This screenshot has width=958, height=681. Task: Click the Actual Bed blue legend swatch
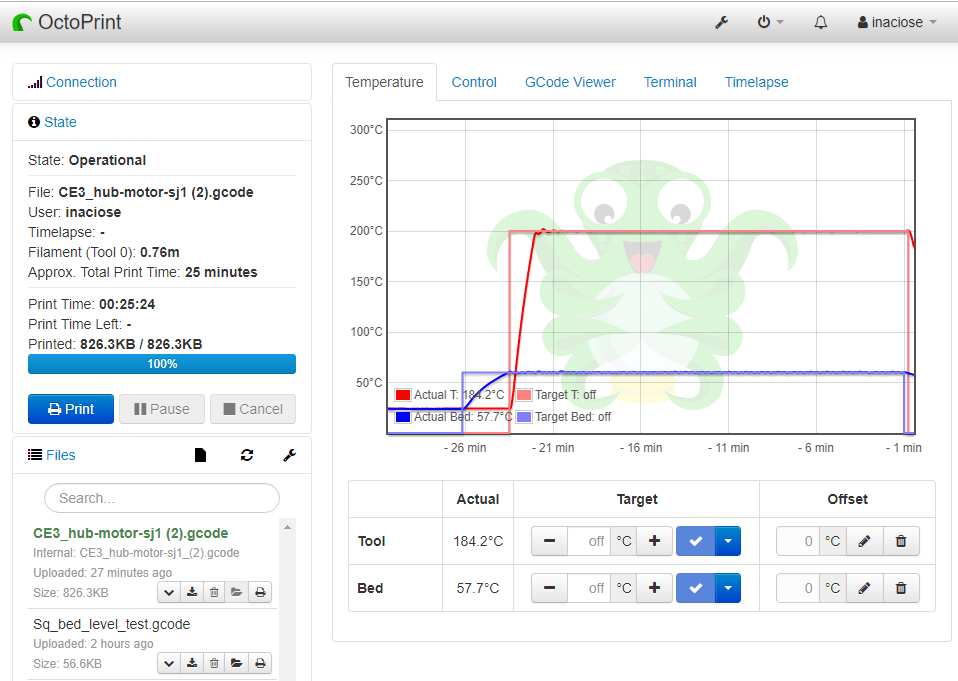[x=403, y=417]
